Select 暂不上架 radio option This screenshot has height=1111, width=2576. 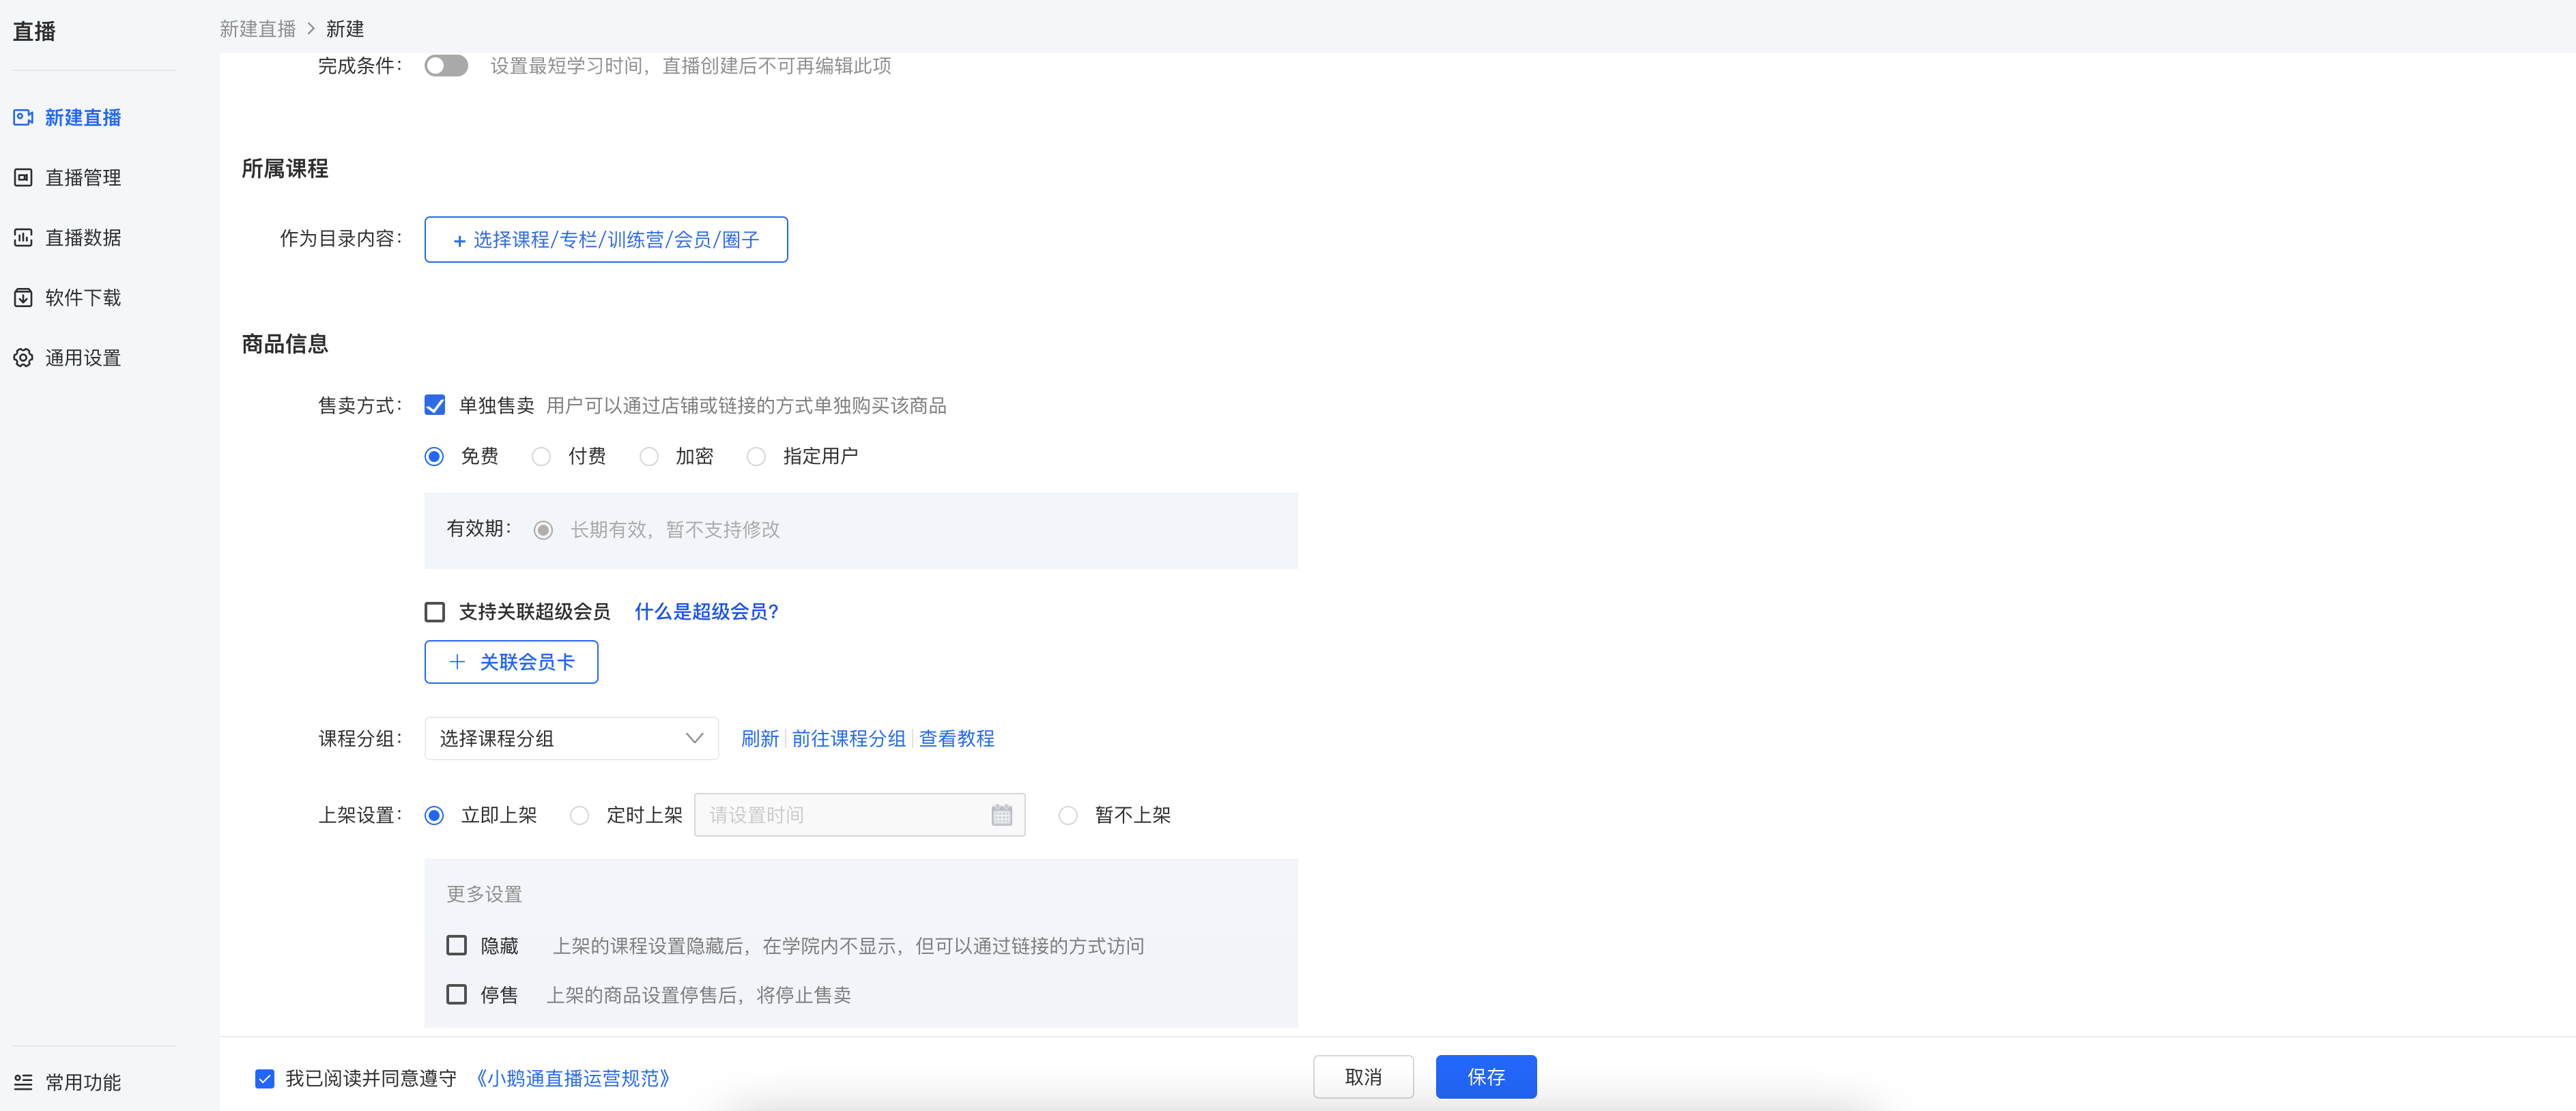1068,816
